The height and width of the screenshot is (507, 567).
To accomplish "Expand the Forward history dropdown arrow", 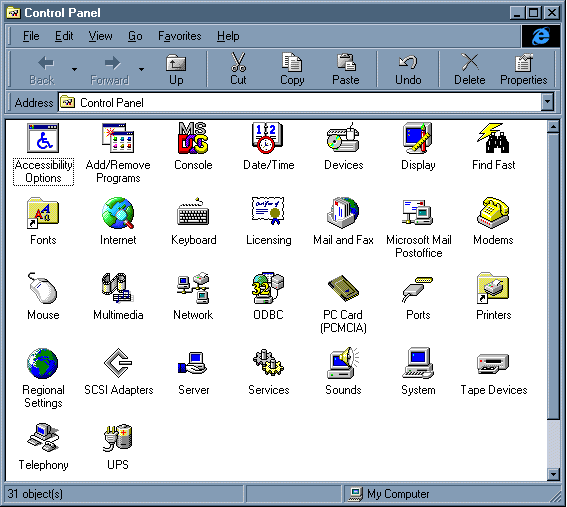I will (141, 69).
